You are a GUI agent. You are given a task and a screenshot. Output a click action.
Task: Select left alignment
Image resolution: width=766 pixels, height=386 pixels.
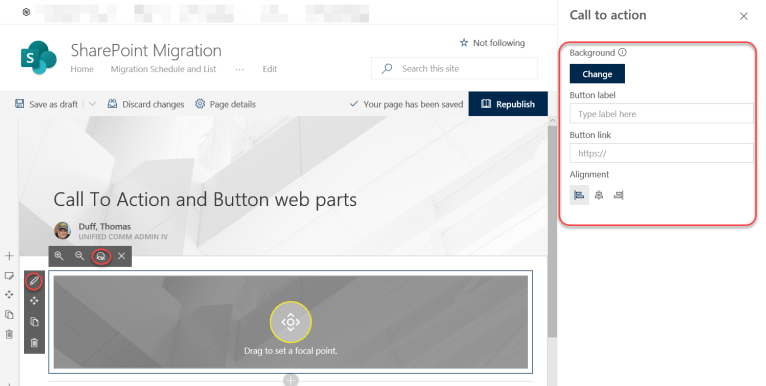(x=579, y=195)
